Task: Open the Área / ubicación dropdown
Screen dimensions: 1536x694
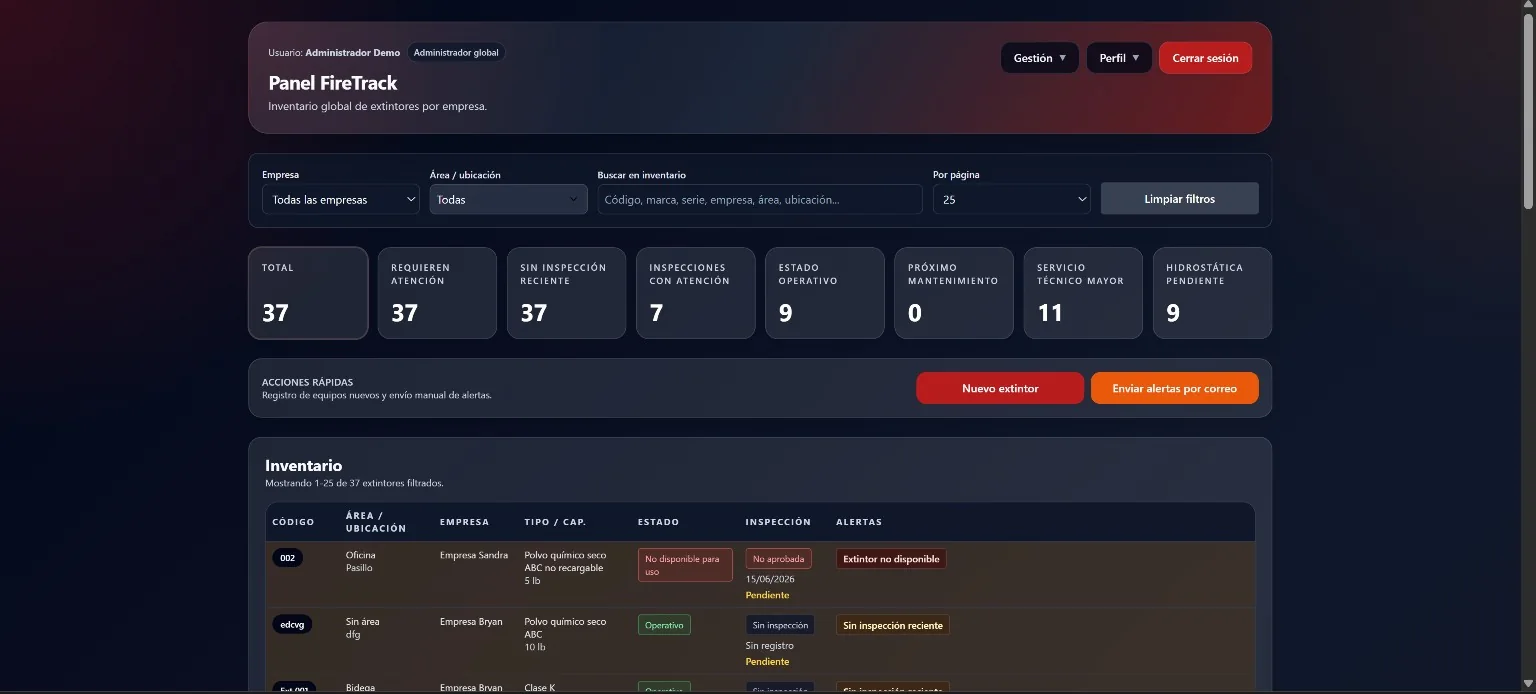Action: (x=509, y=199)
